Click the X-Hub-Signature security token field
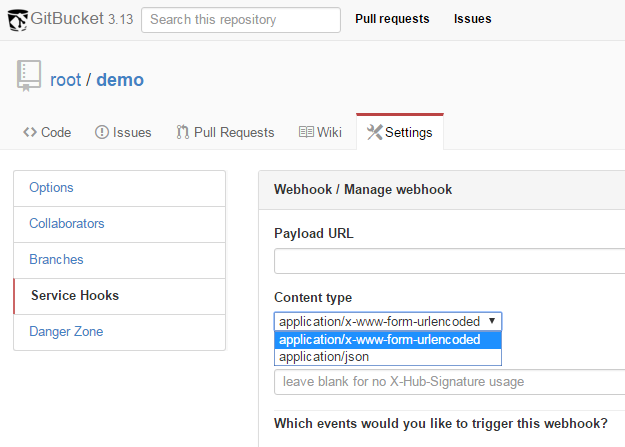The width and height of the screenshot is (625, 447). (450, 382)
